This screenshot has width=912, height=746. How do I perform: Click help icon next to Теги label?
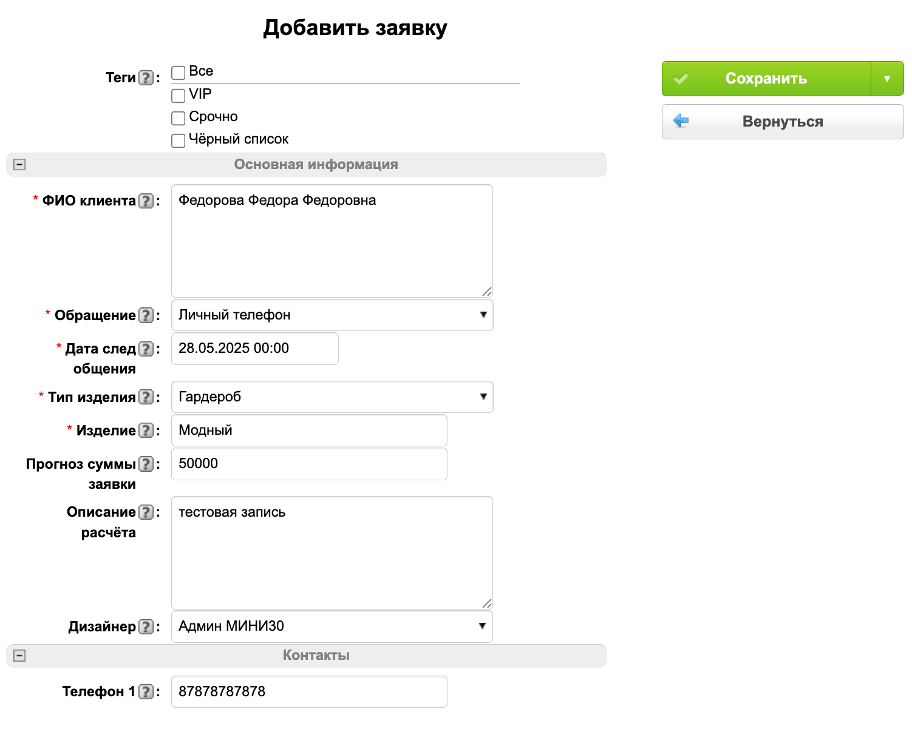point(146,77)
